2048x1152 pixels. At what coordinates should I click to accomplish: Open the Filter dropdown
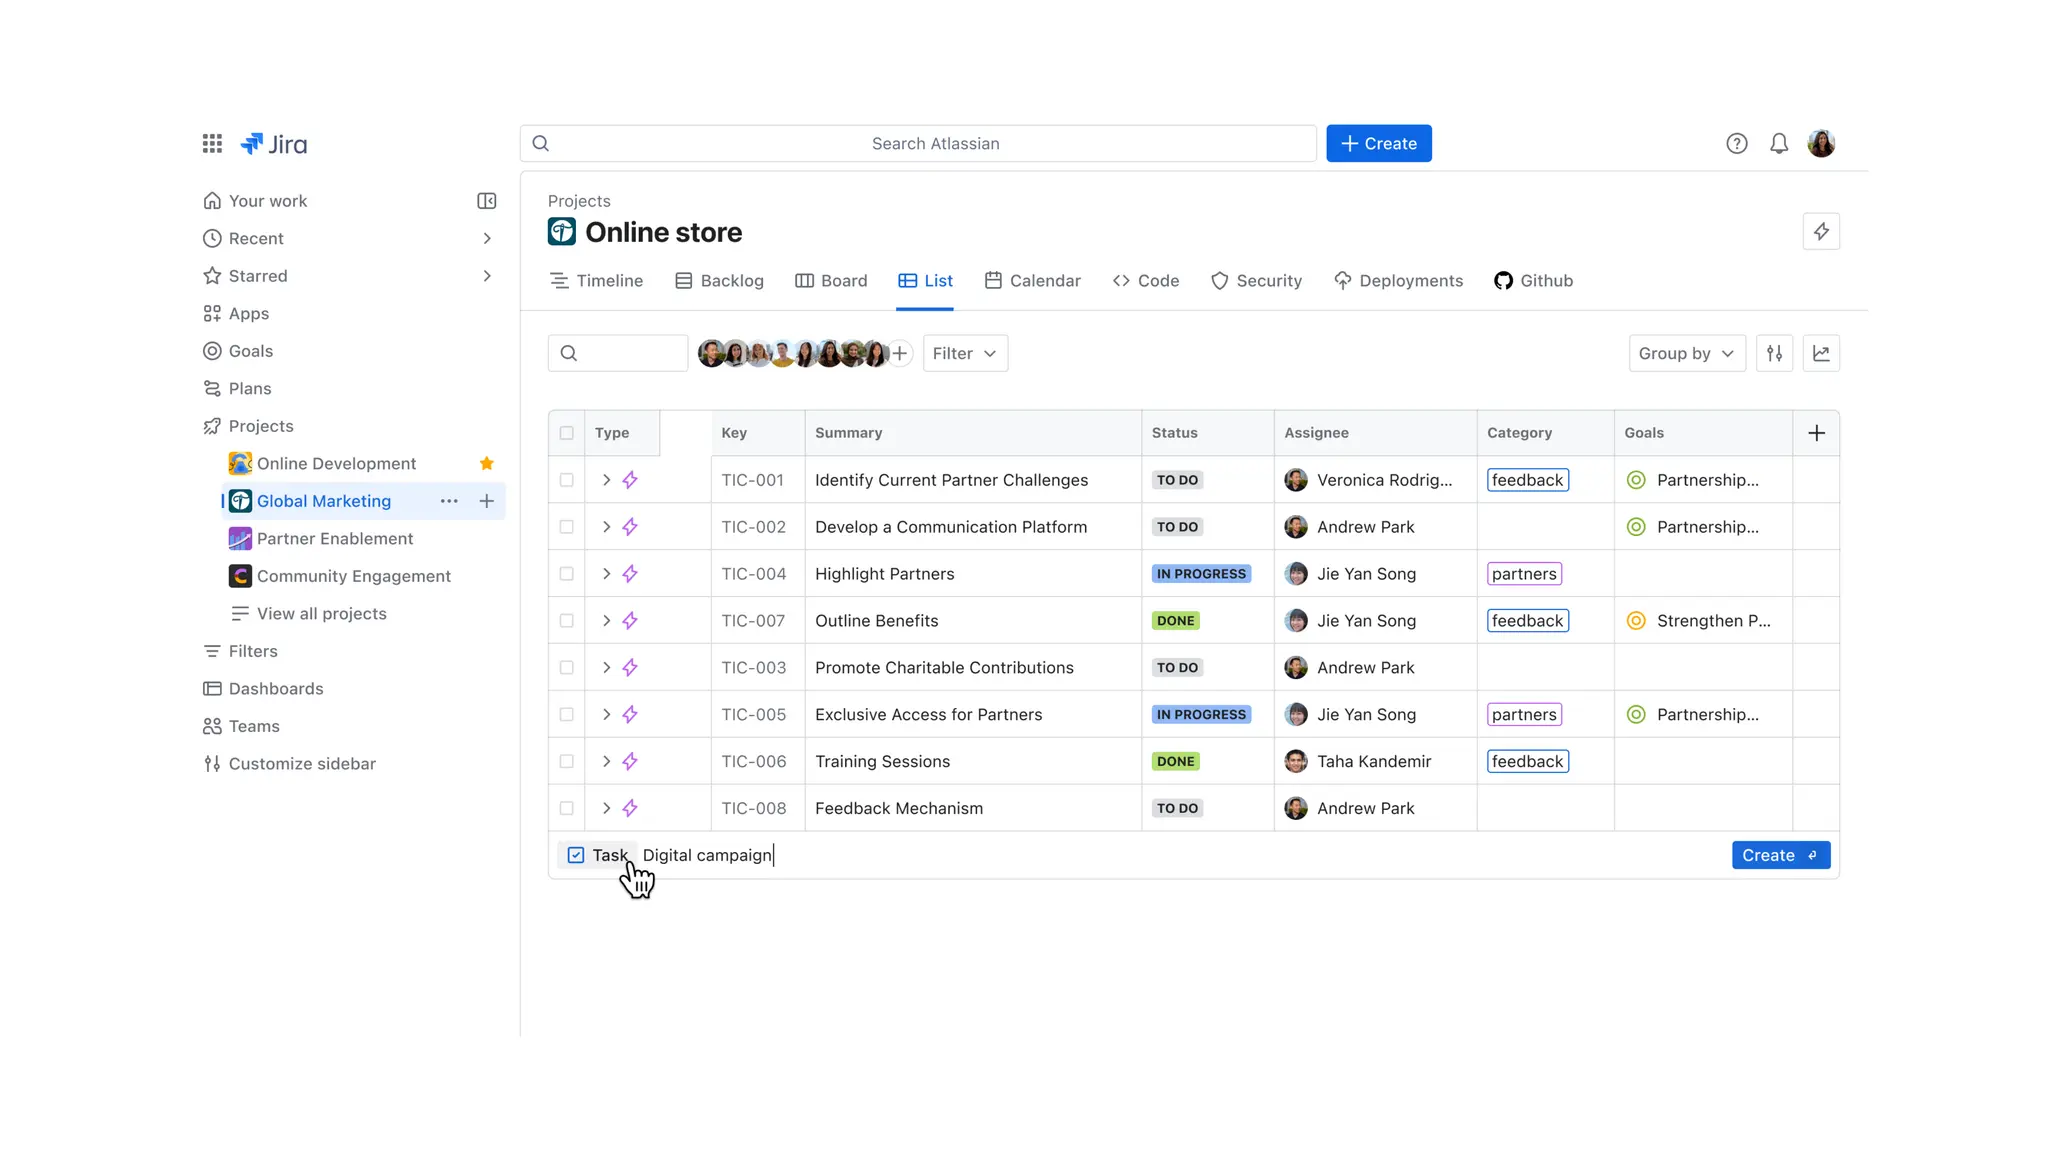pyautogui.click(x=964, y=353)
